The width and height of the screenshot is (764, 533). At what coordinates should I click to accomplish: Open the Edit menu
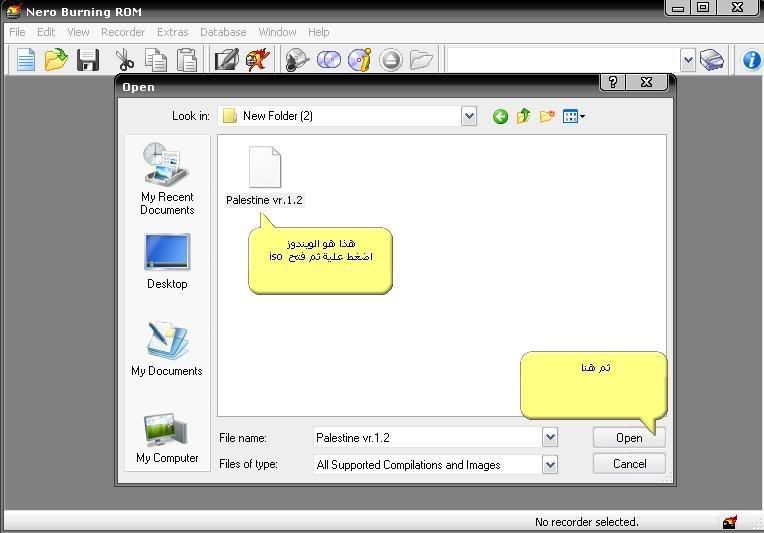coord(46,32)
